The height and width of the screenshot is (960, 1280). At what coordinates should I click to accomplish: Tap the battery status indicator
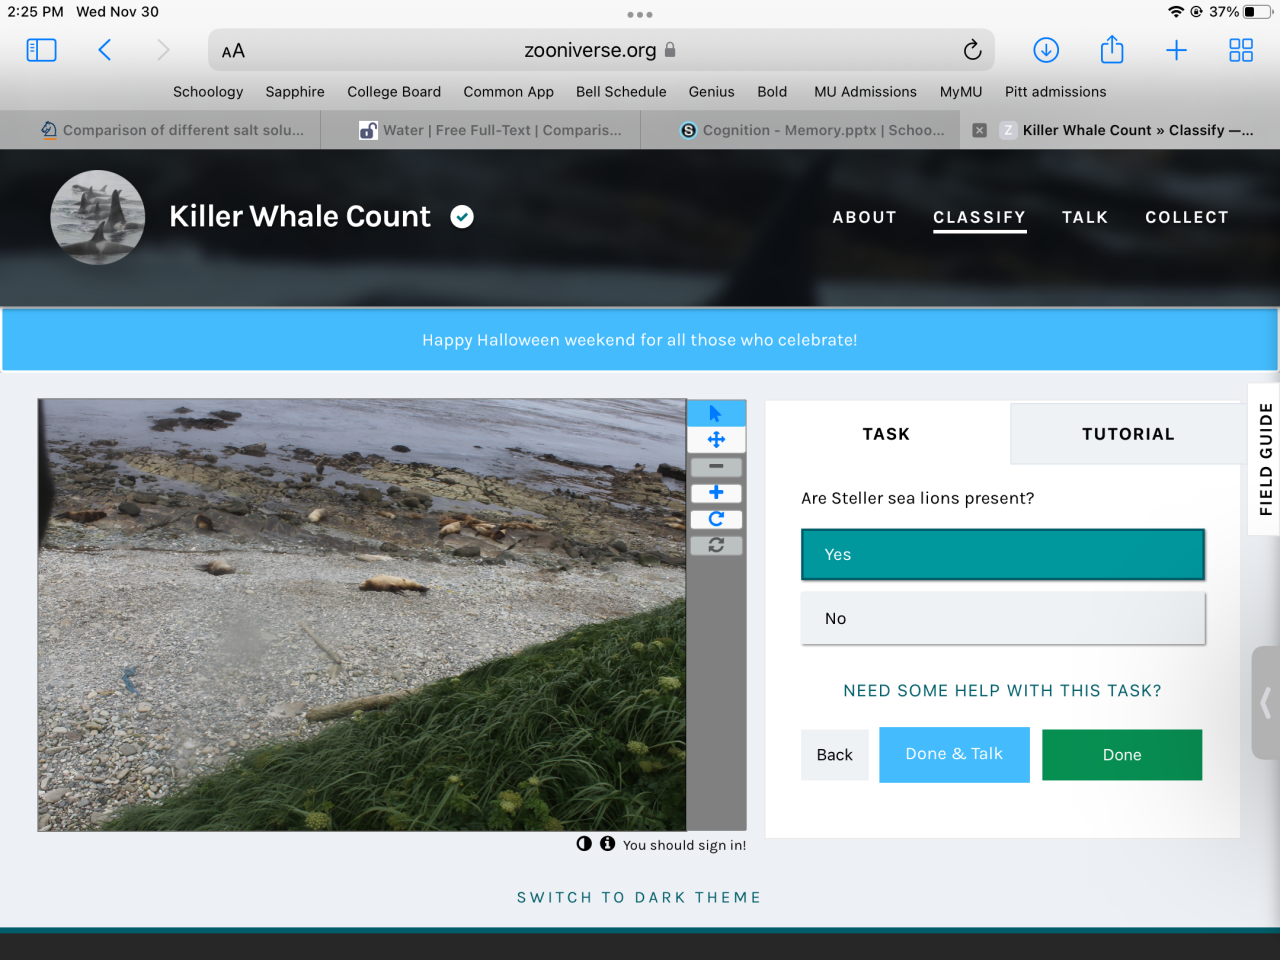click(1257, 12)
